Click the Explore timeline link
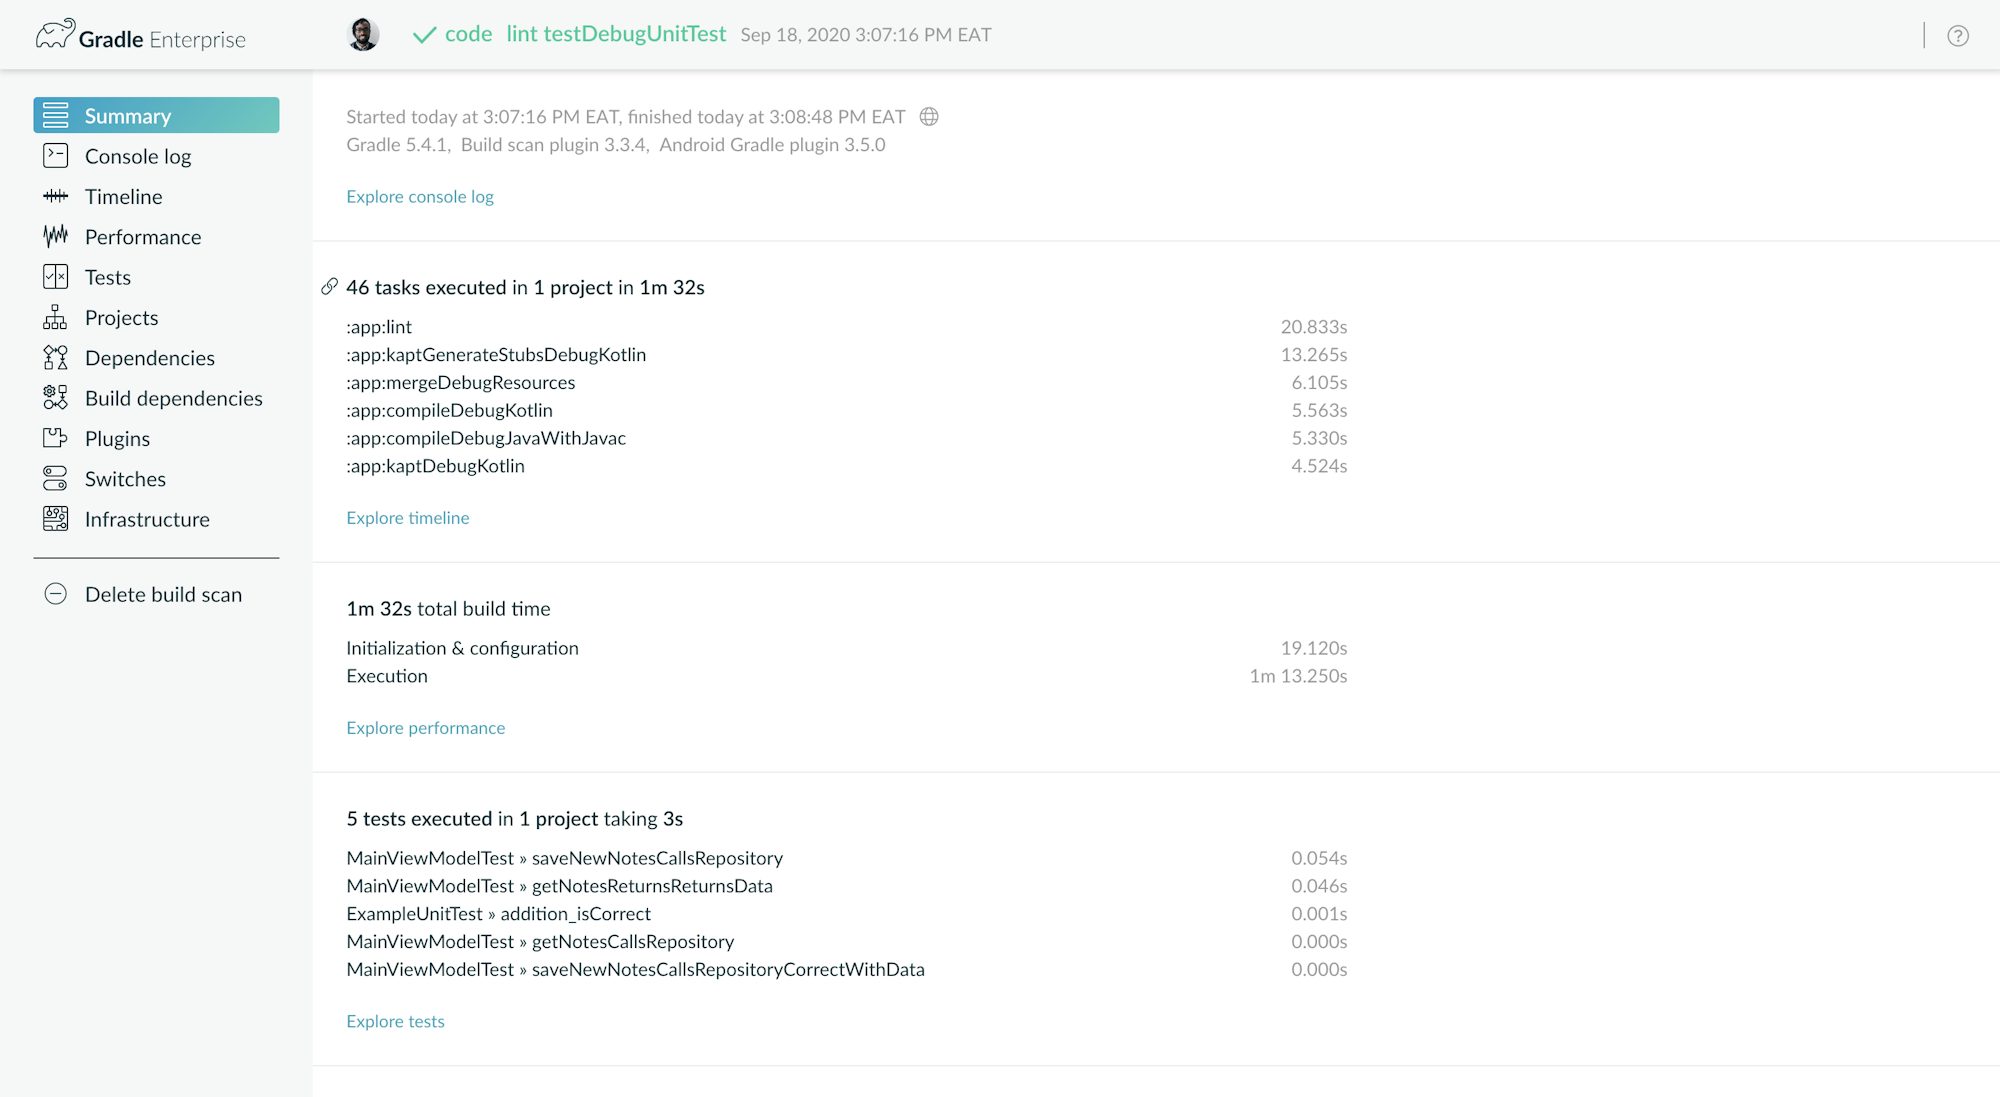This screenshot has width=2000, height=1097. coord(407,518)
